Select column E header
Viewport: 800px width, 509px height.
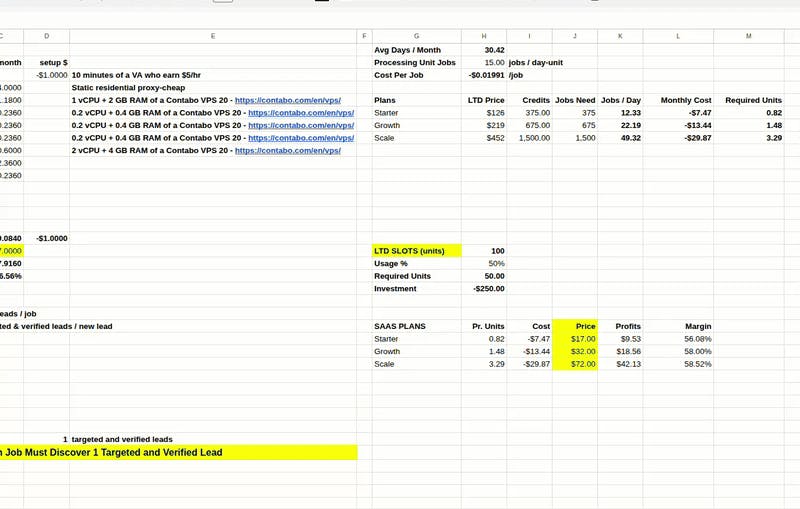(x=213, y=36)
